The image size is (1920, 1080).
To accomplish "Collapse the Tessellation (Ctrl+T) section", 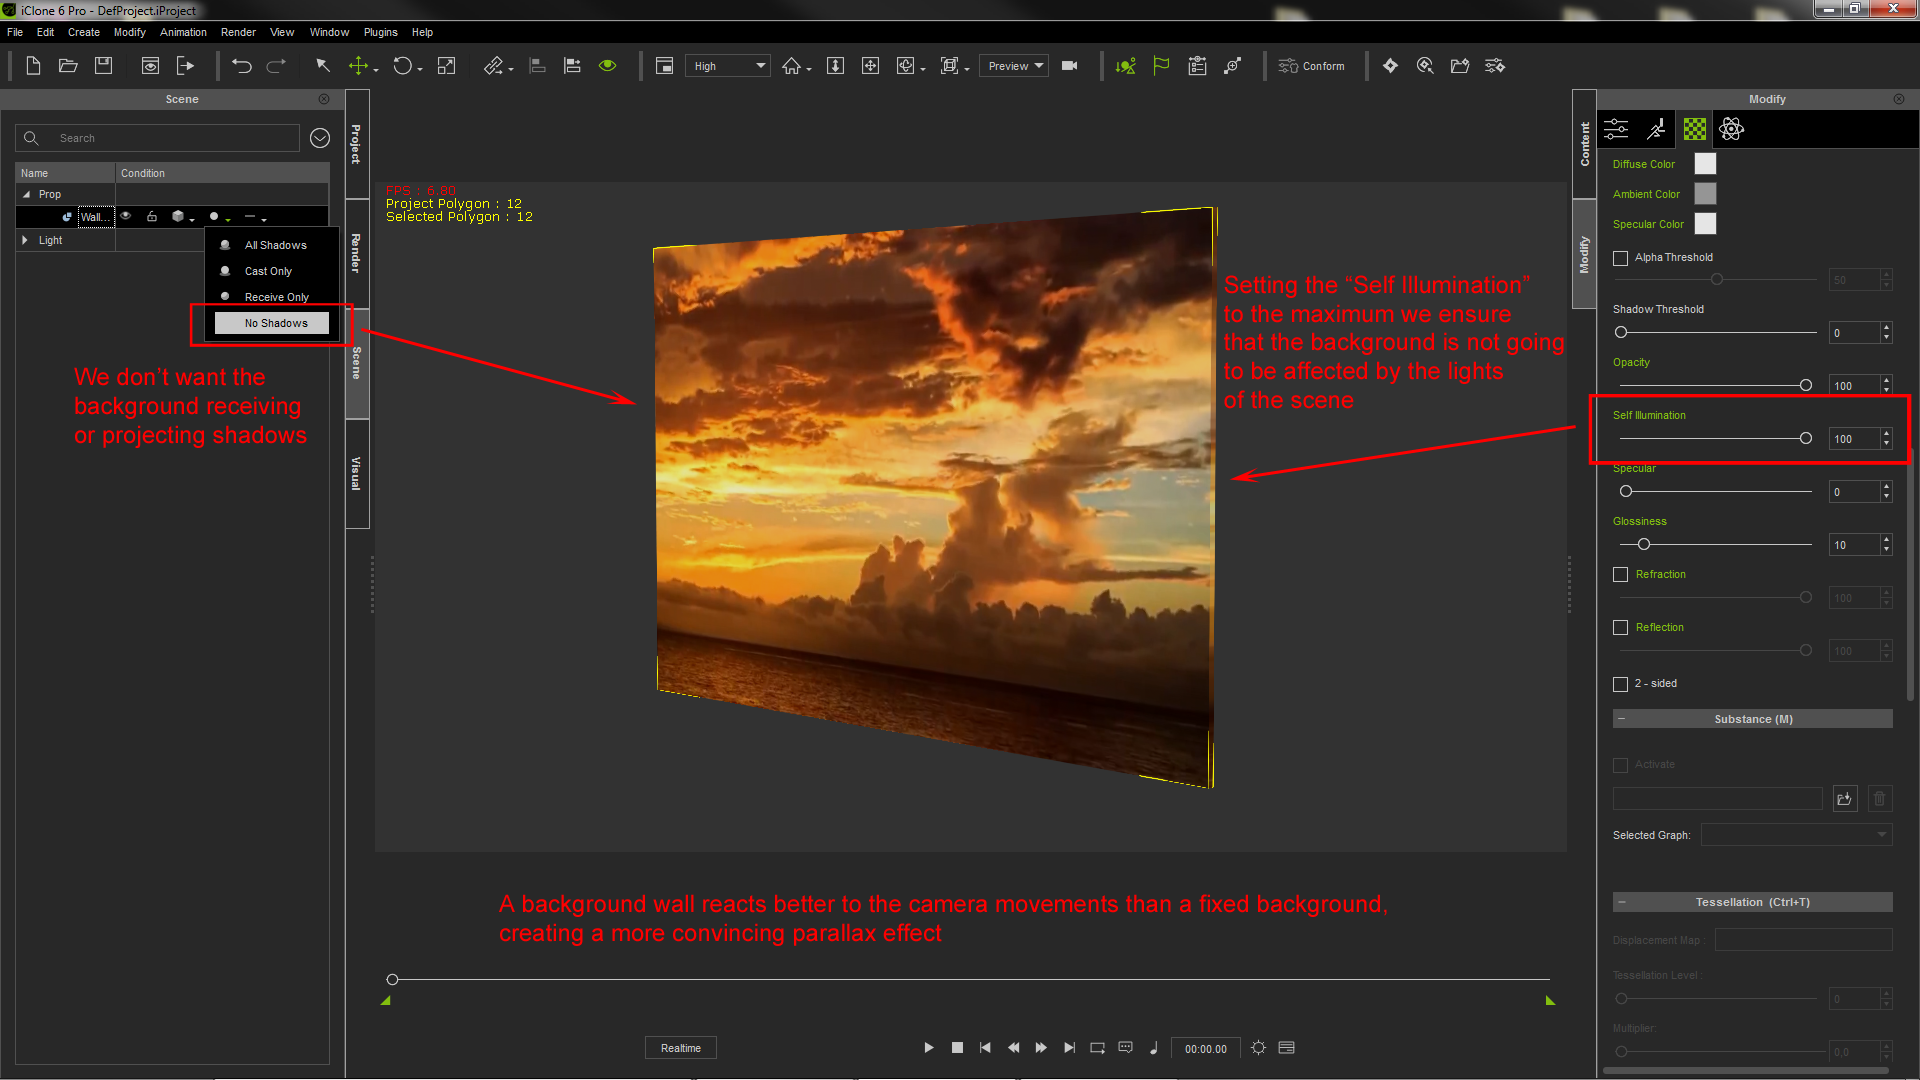I will pos(1622,902).
